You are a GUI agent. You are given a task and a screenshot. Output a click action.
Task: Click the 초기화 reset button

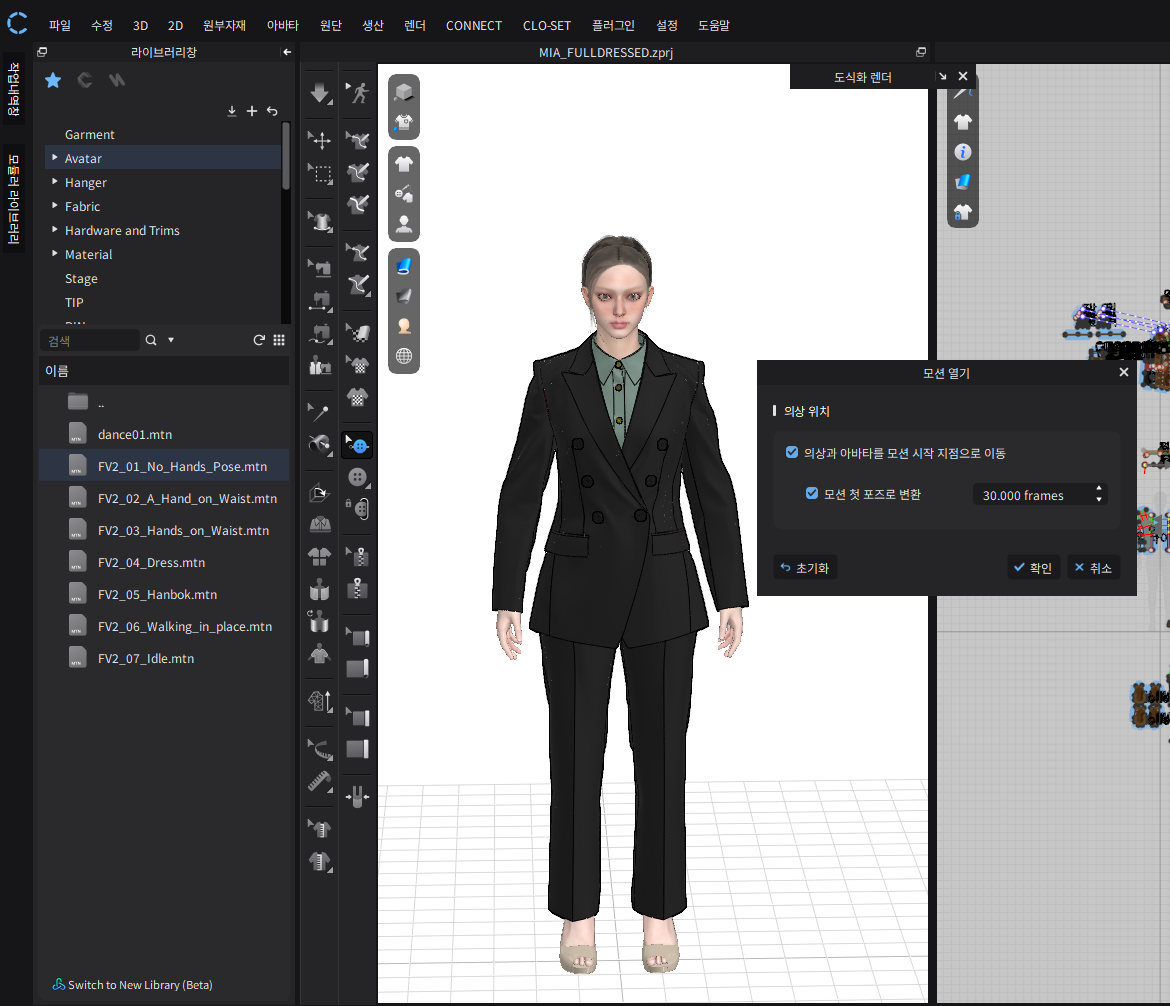(x=805, y=568)
